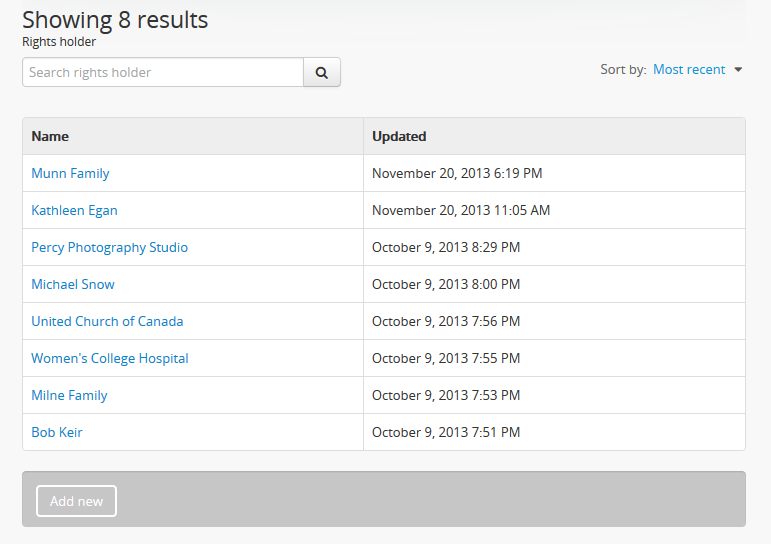Screen dimensions: 771x544
Task: Select Percy Photography Studio link
Action: (x=109, y=247)
